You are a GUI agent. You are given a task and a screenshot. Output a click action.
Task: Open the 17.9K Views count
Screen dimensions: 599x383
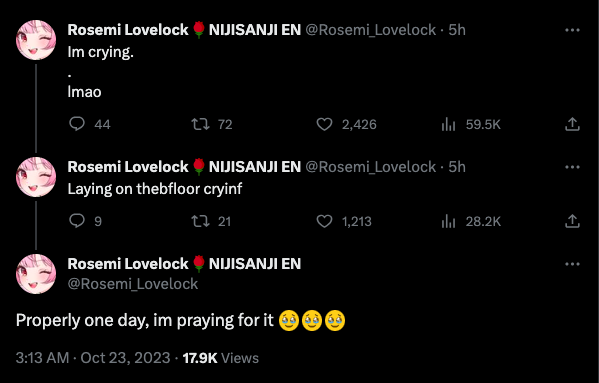(x=220, y=358)
